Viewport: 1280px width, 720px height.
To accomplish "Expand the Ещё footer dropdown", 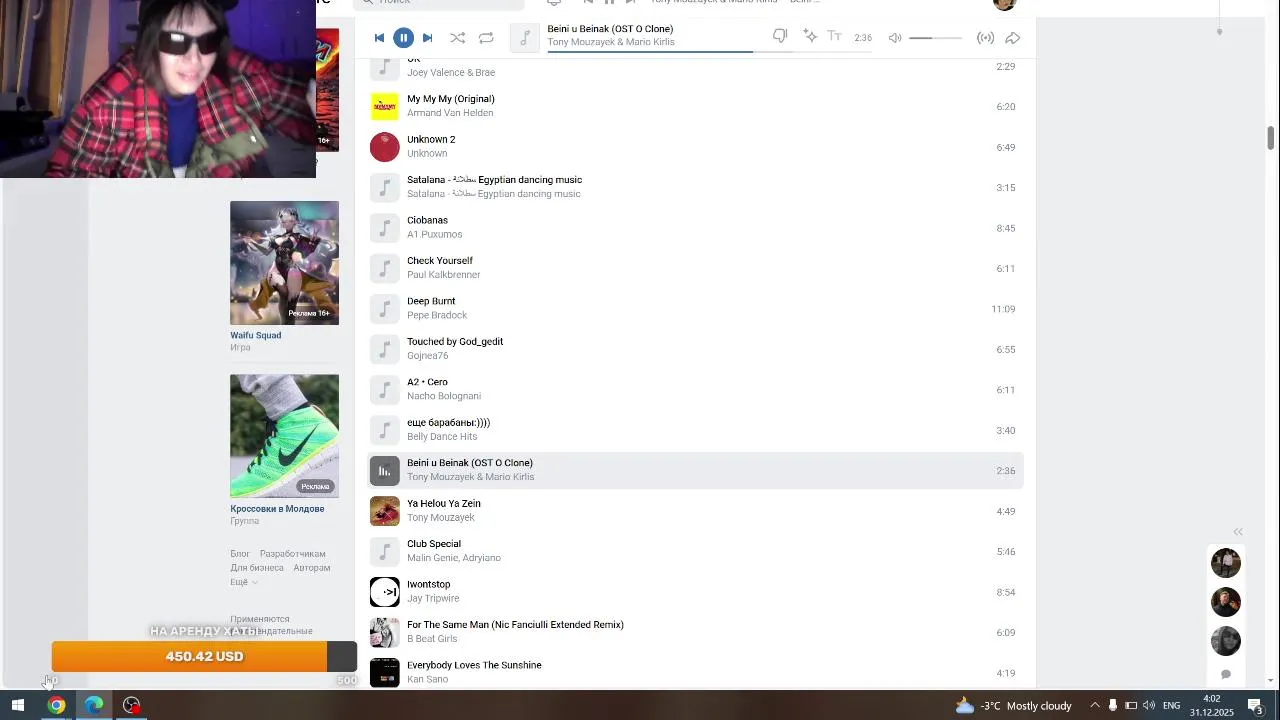I will (x=244, y=582).
